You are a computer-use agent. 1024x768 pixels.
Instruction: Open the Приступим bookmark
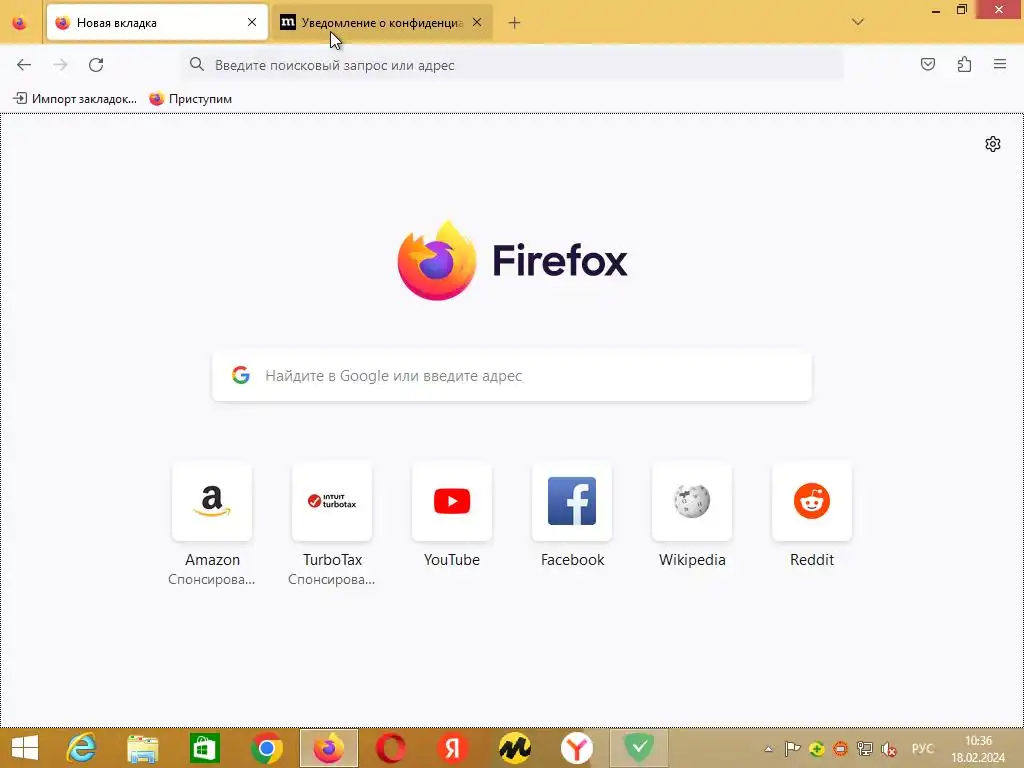click(191, 99)
